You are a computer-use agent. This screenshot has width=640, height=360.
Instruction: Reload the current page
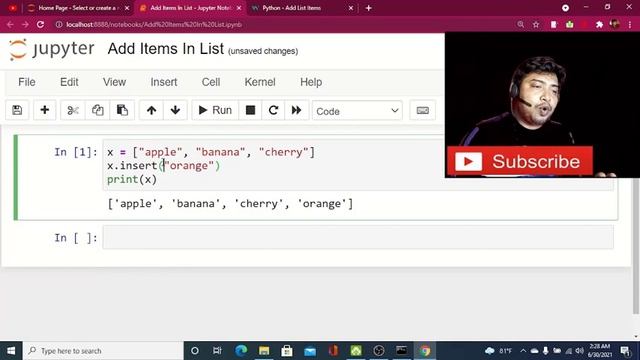[x=40, y=24]
